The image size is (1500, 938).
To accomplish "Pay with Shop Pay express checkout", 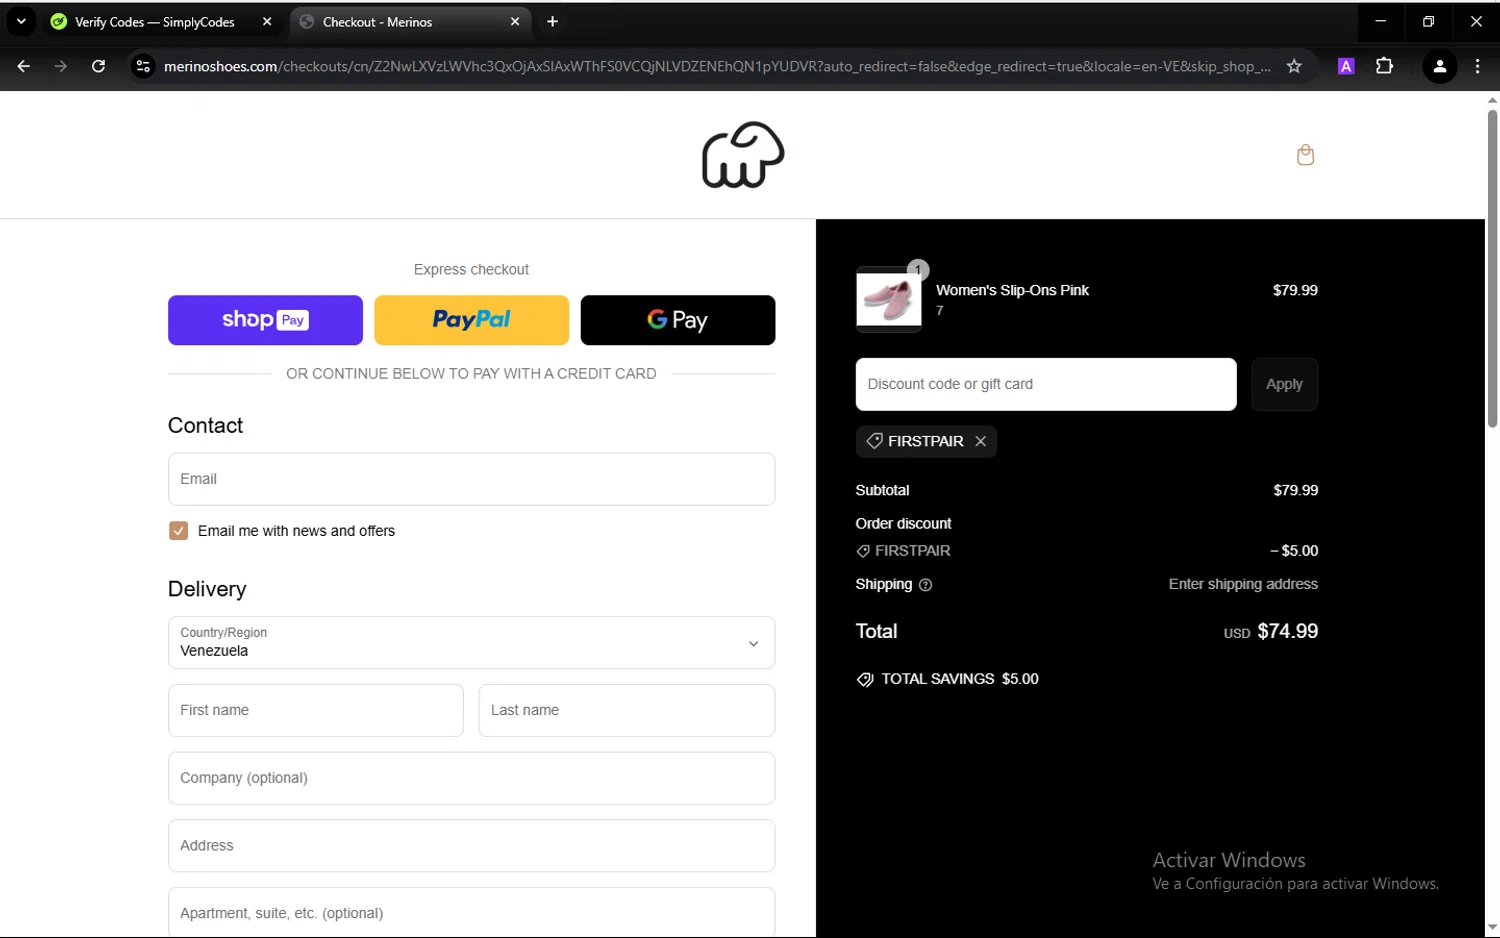I will tap(265, 320).
